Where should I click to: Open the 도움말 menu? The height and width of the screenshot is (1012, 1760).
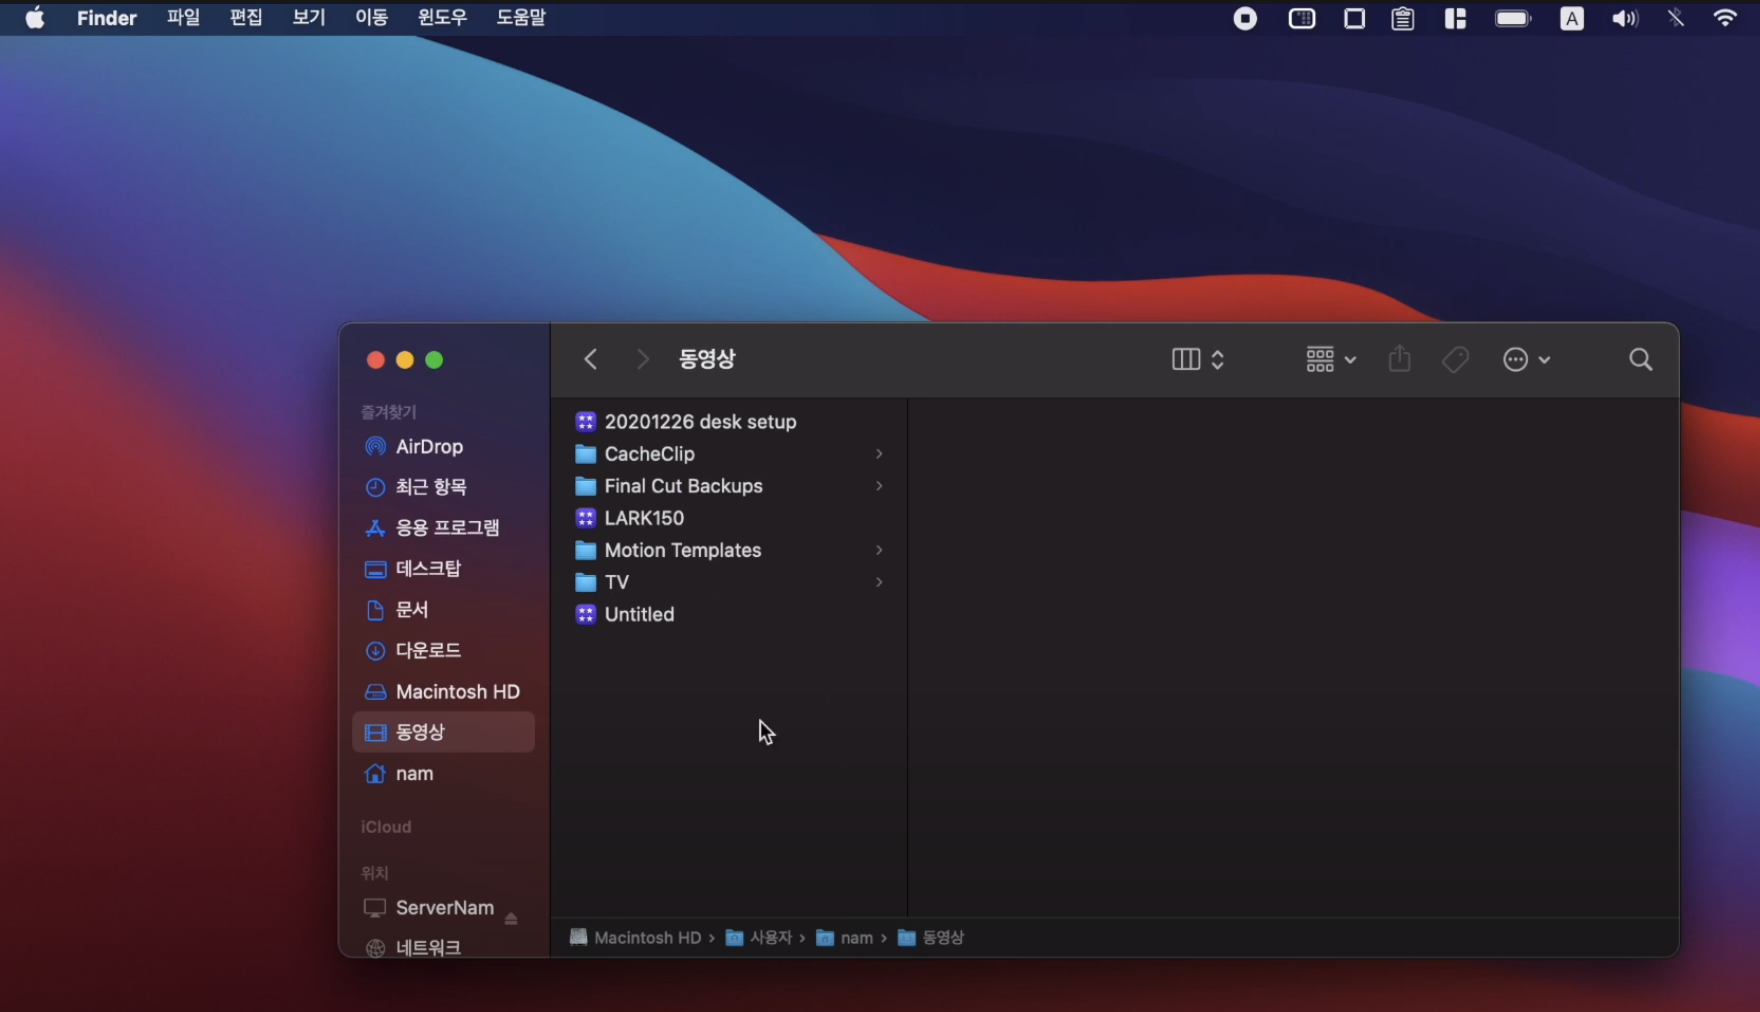pos(521,18)
